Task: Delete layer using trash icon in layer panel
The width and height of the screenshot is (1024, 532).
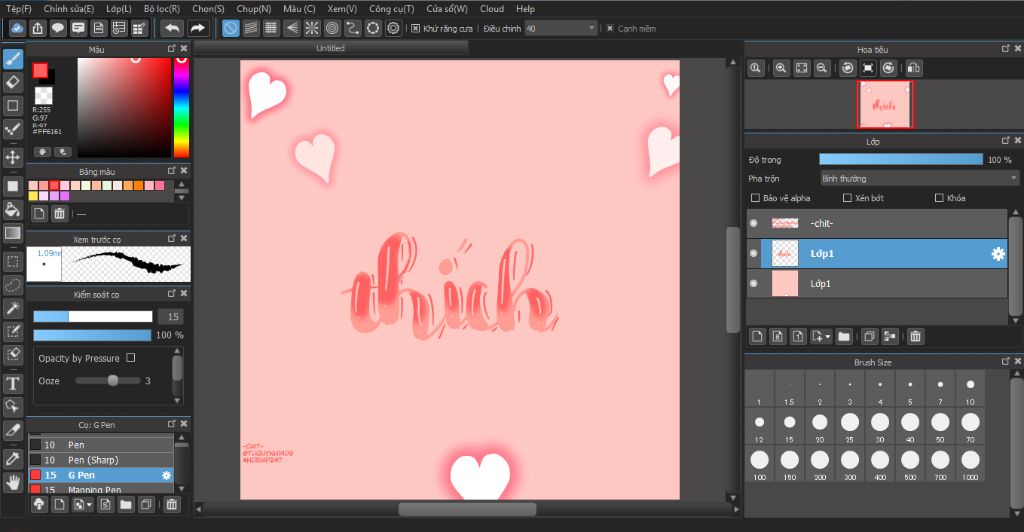Action: (x=915, y=336)
